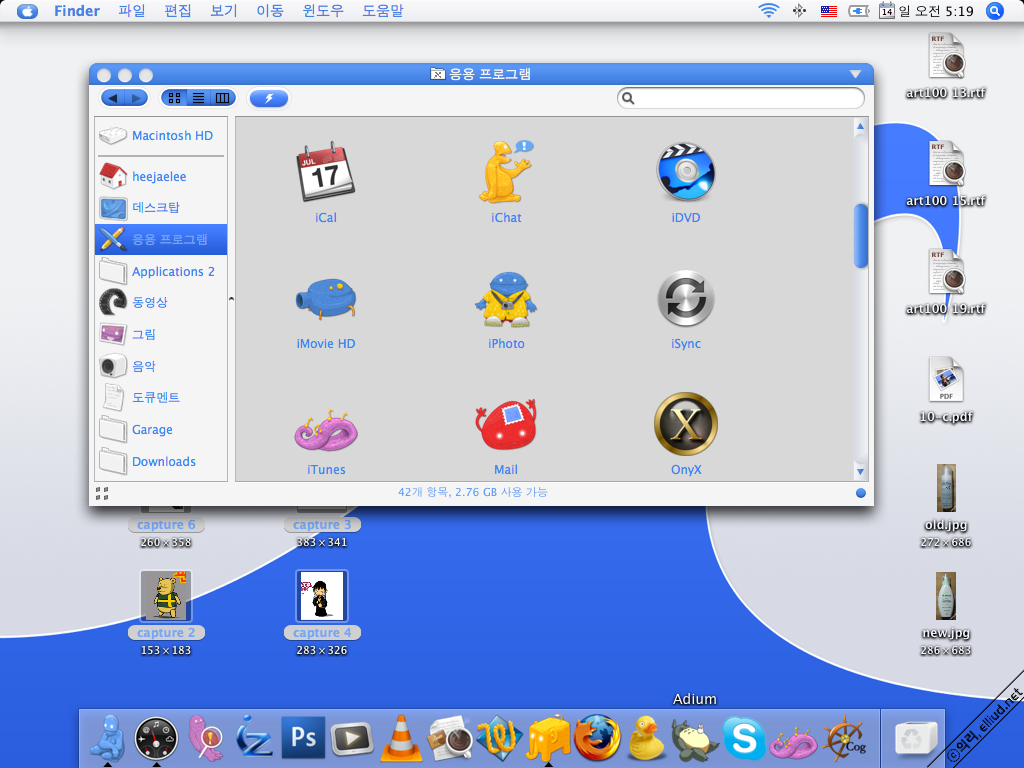The height and width of the screenshot is (768, 1024).
Task: Select the iPhoto application icon
Action: pyautogui.click(x=506, y=299)
